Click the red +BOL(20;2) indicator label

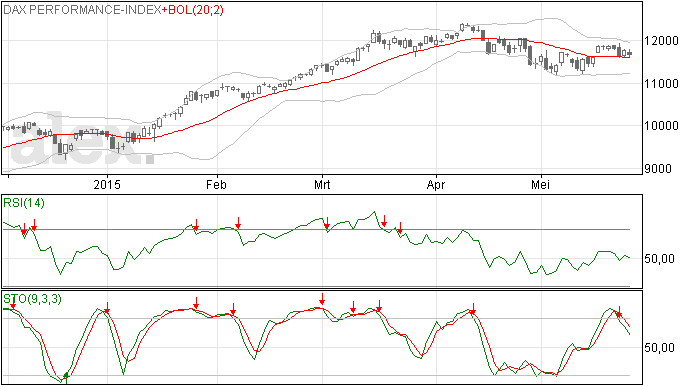tap(193, 10)
